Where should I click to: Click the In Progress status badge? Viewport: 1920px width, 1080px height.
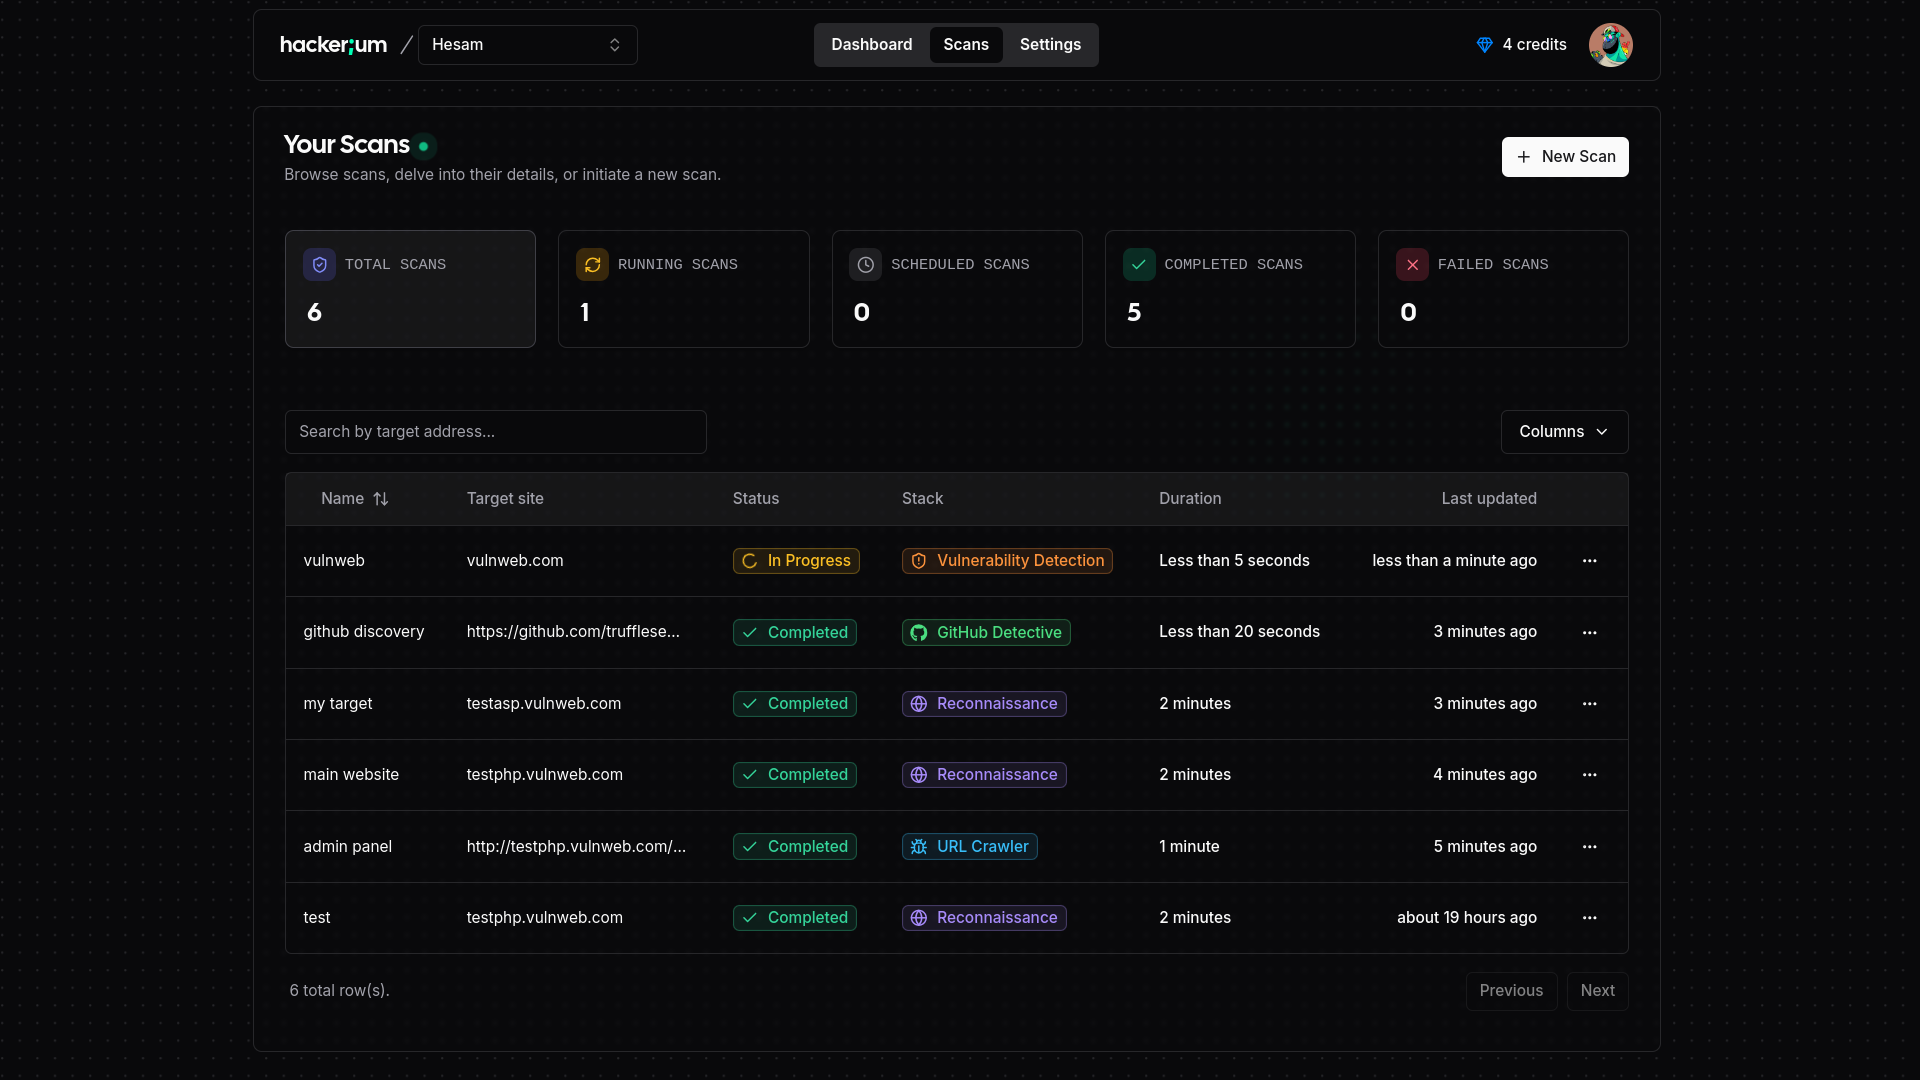coord(795,561)
